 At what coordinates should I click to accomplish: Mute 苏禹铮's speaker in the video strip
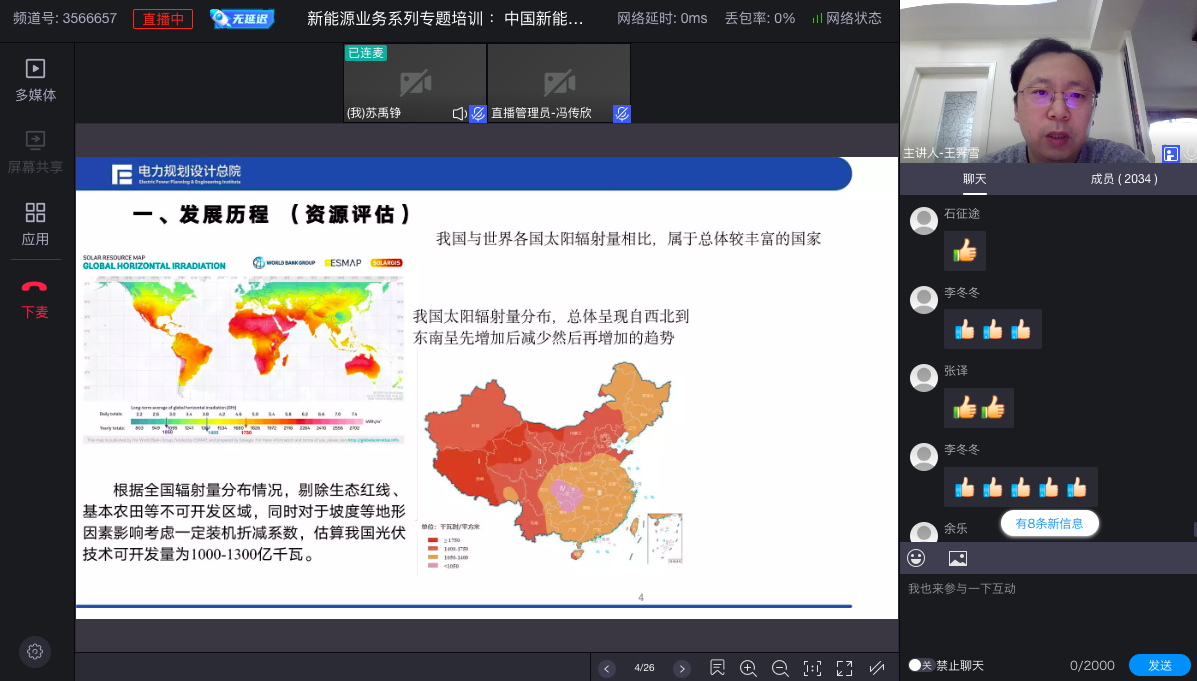[x=461, y=114]
